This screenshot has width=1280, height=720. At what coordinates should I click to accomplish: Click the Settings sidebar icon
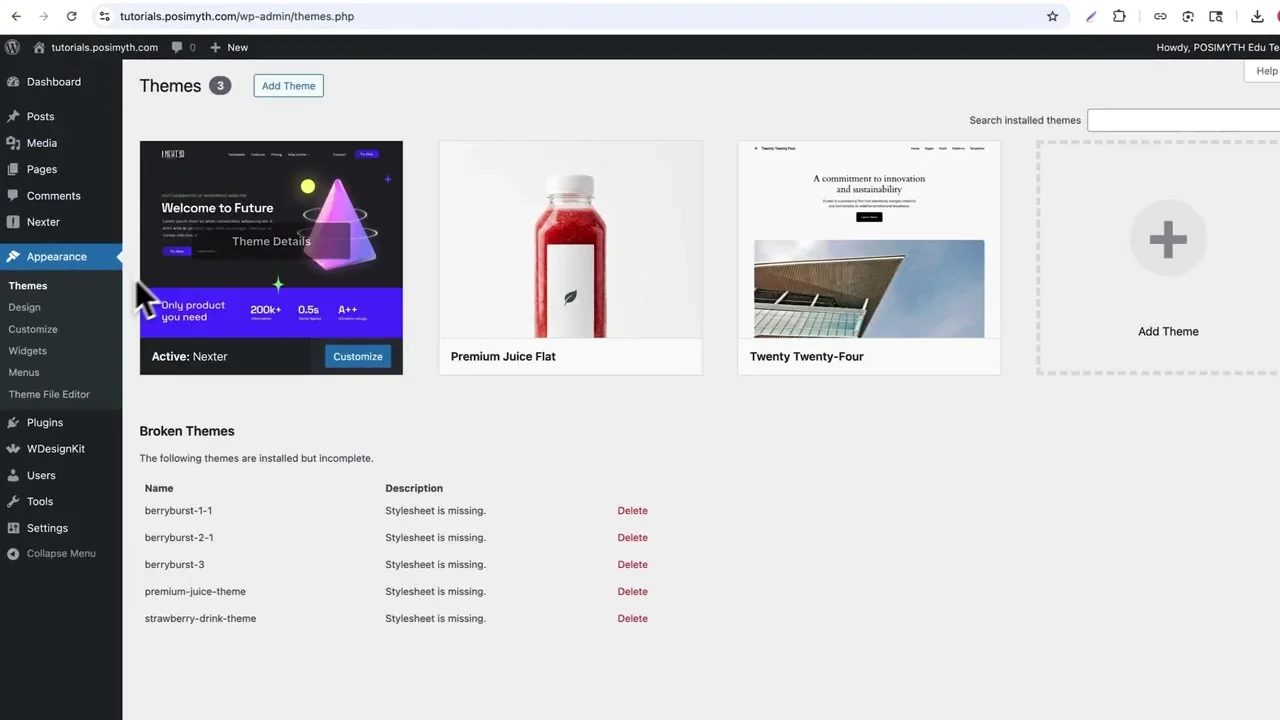[x=13, y=528]
